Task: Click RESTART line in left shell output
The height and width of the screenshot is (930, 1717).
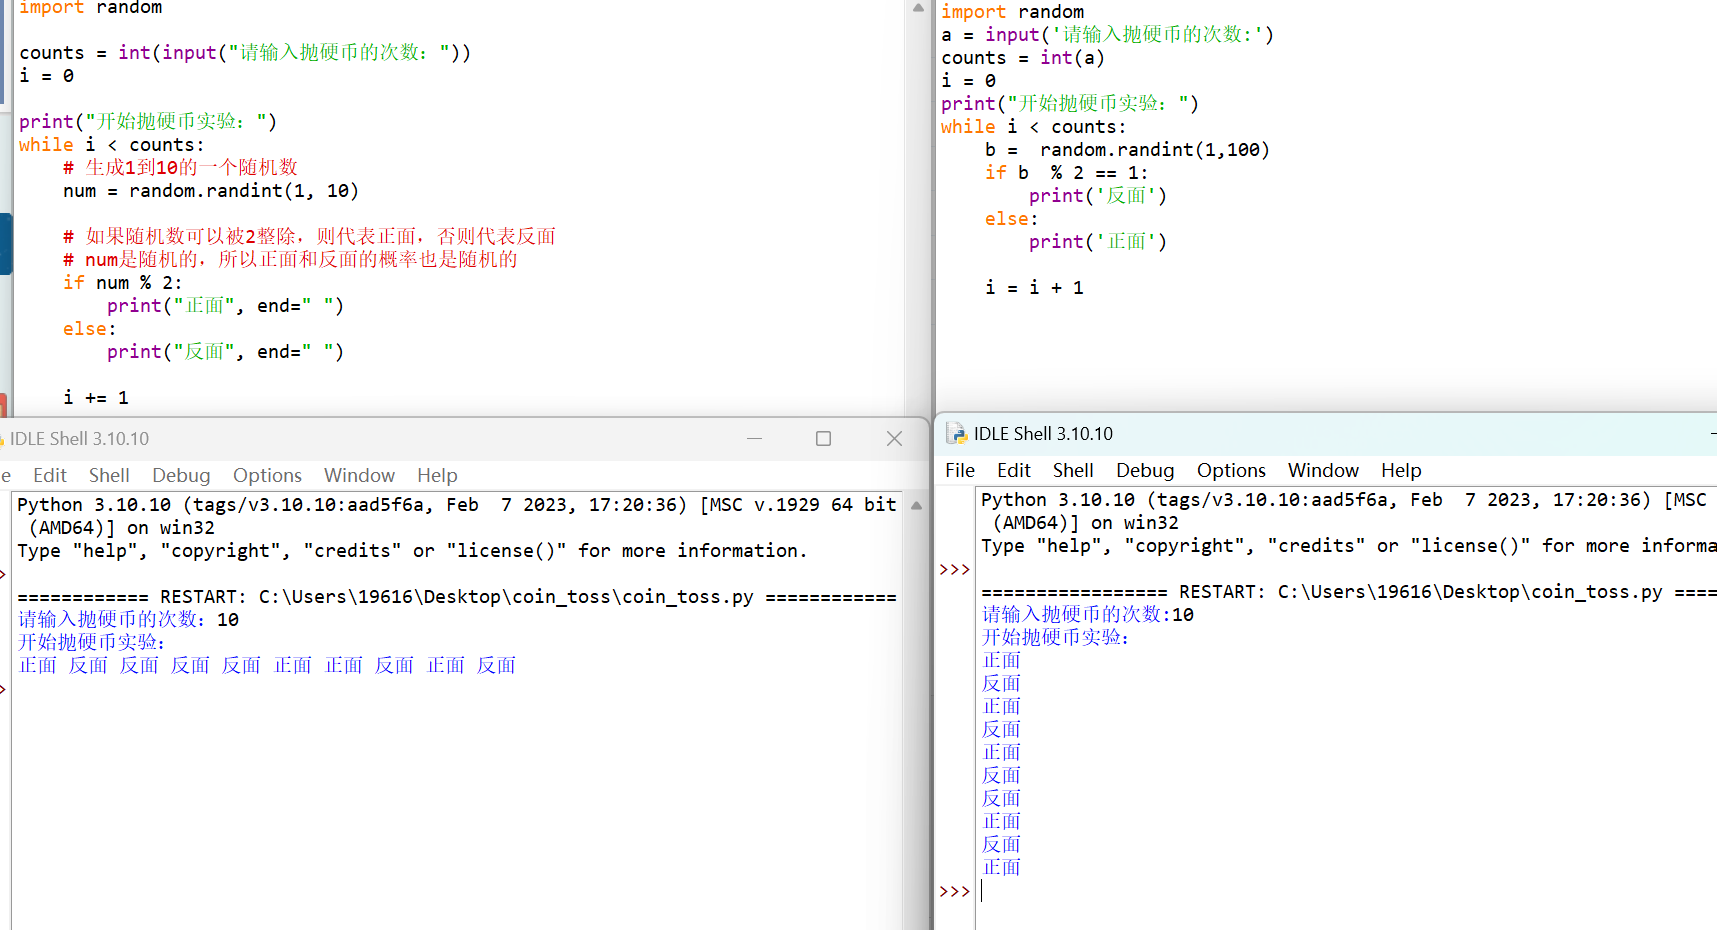Action: pos(457,597)
